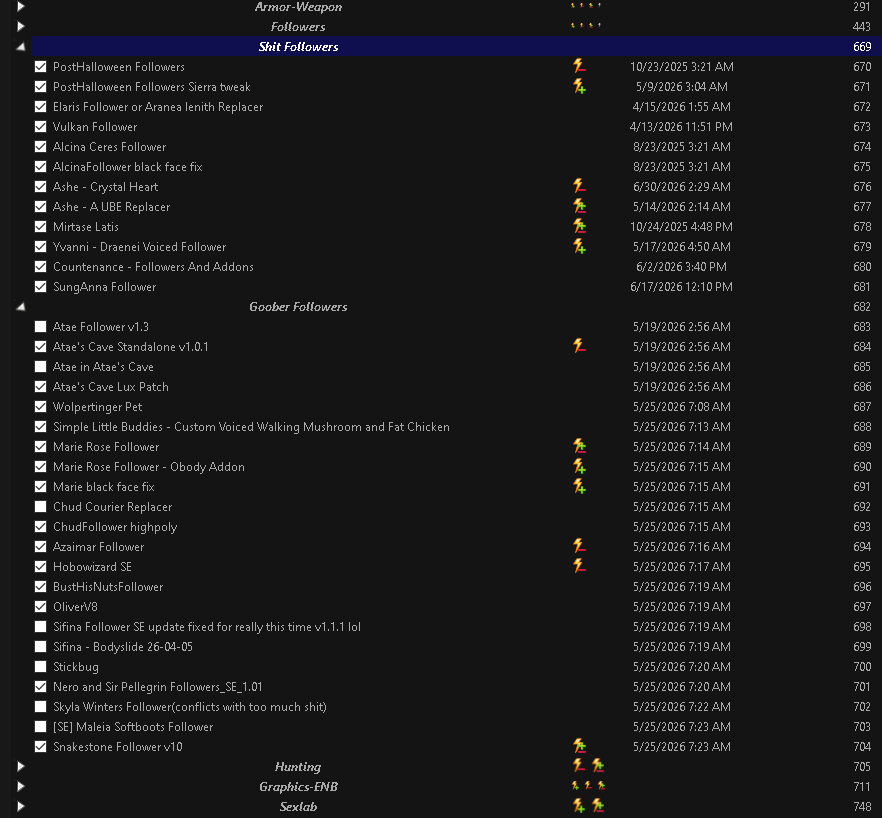The image size is (882, 818).
Task: Enable the Chud Courier Replacer mod
Action: (x=40, y=507)
